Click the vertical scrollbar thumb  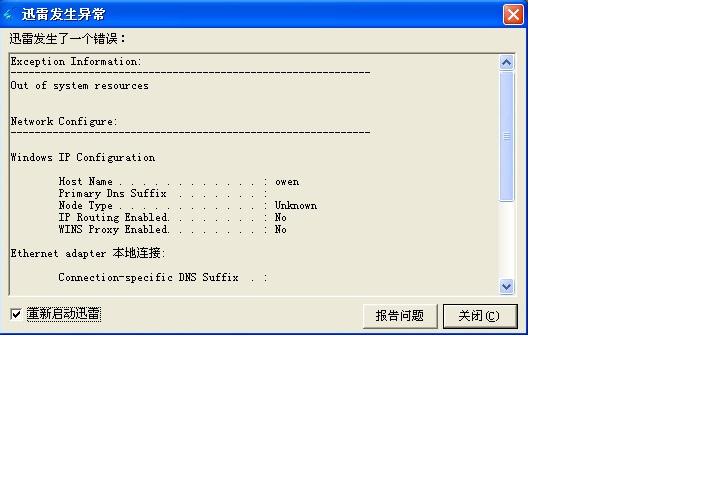pos(506,136)
